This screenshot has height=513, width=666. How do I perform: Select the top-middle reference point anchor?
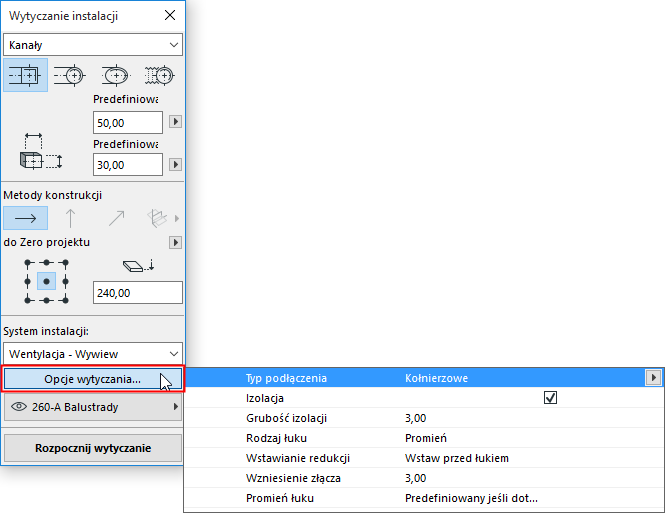[x=46, y=263]
